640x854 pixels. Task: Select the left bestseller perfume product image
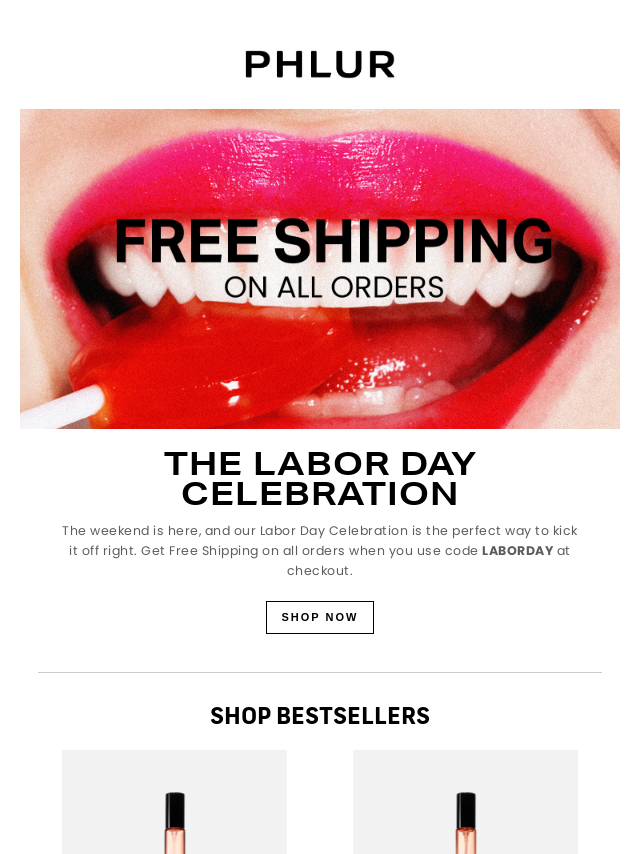(x=174, y=802)
